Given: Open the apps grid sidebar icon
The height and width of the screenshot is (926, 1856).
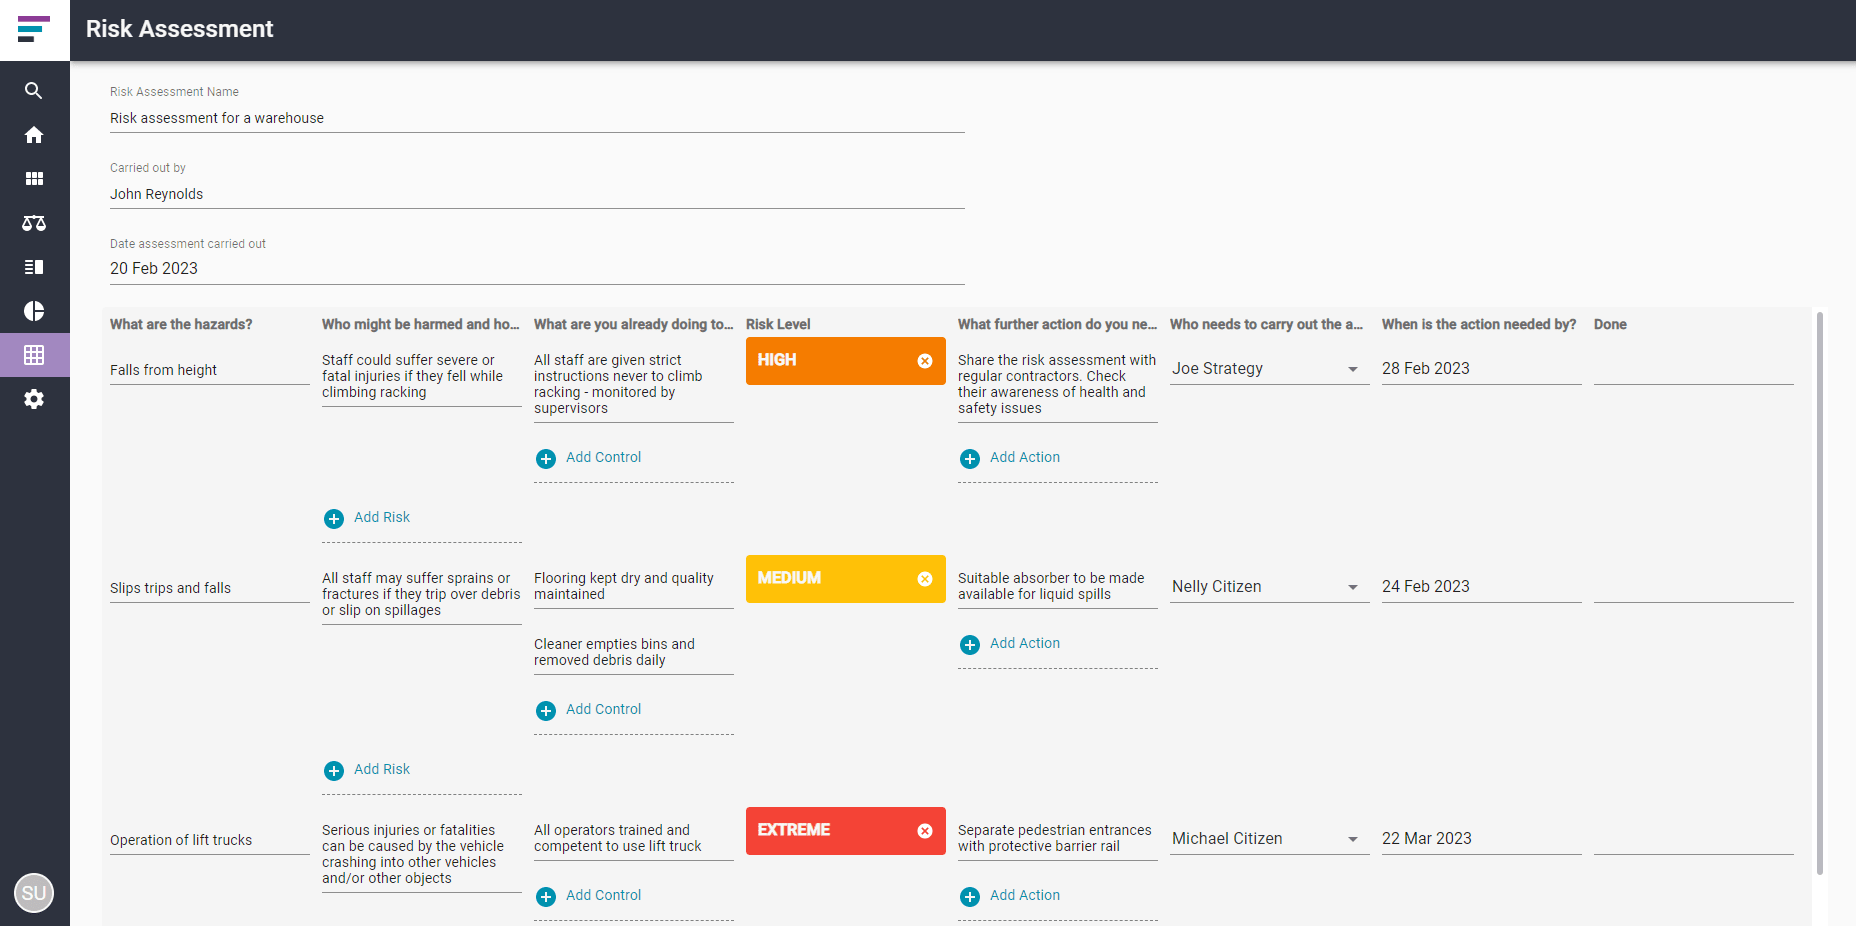Looking at the screenshot, I should tap(34, 179).
